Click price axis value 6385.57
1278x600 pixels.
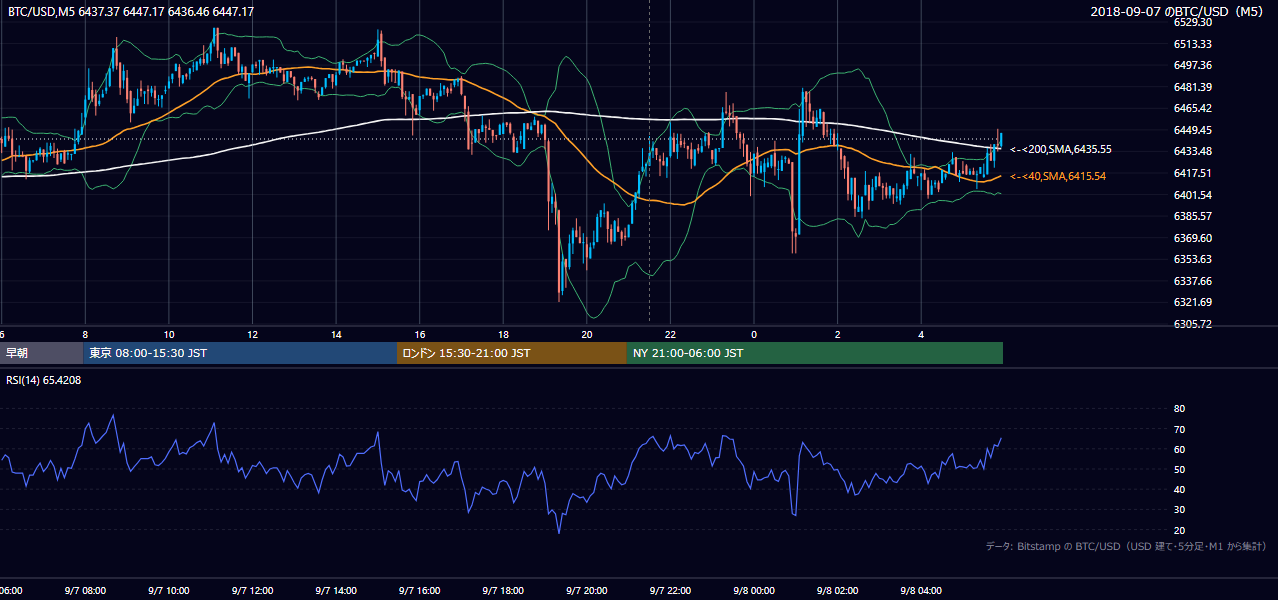click(1193, 216)
